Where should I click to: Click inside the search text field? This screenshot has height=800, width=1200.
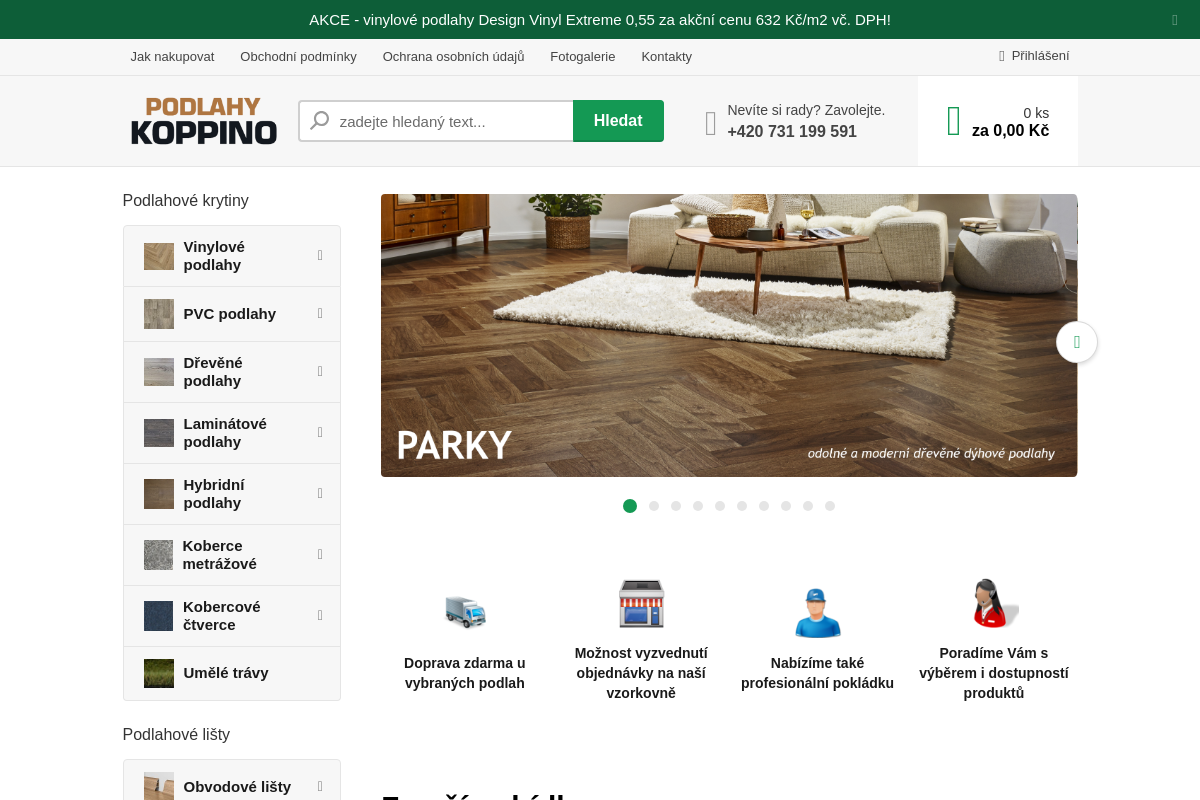coord(450,120)
